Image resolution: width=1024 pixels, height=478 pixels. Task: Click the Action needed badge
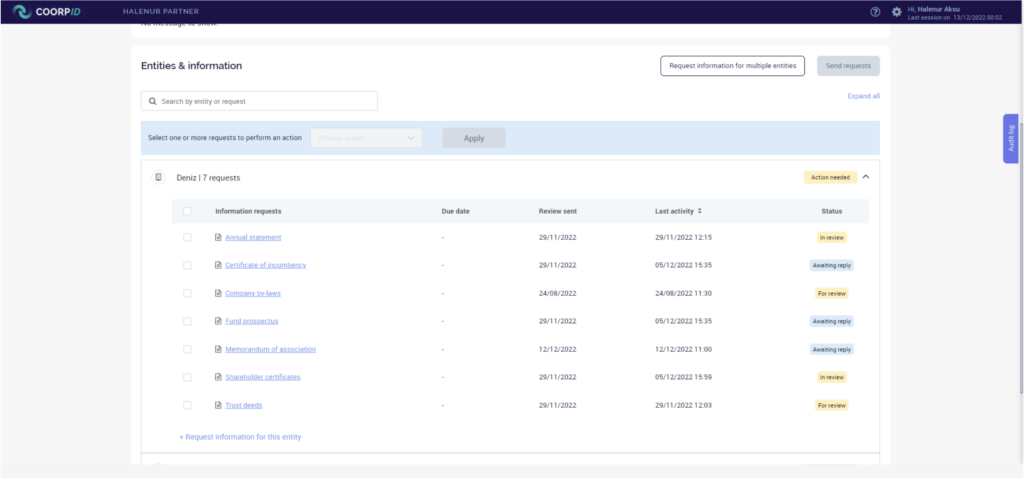[830, 177]
